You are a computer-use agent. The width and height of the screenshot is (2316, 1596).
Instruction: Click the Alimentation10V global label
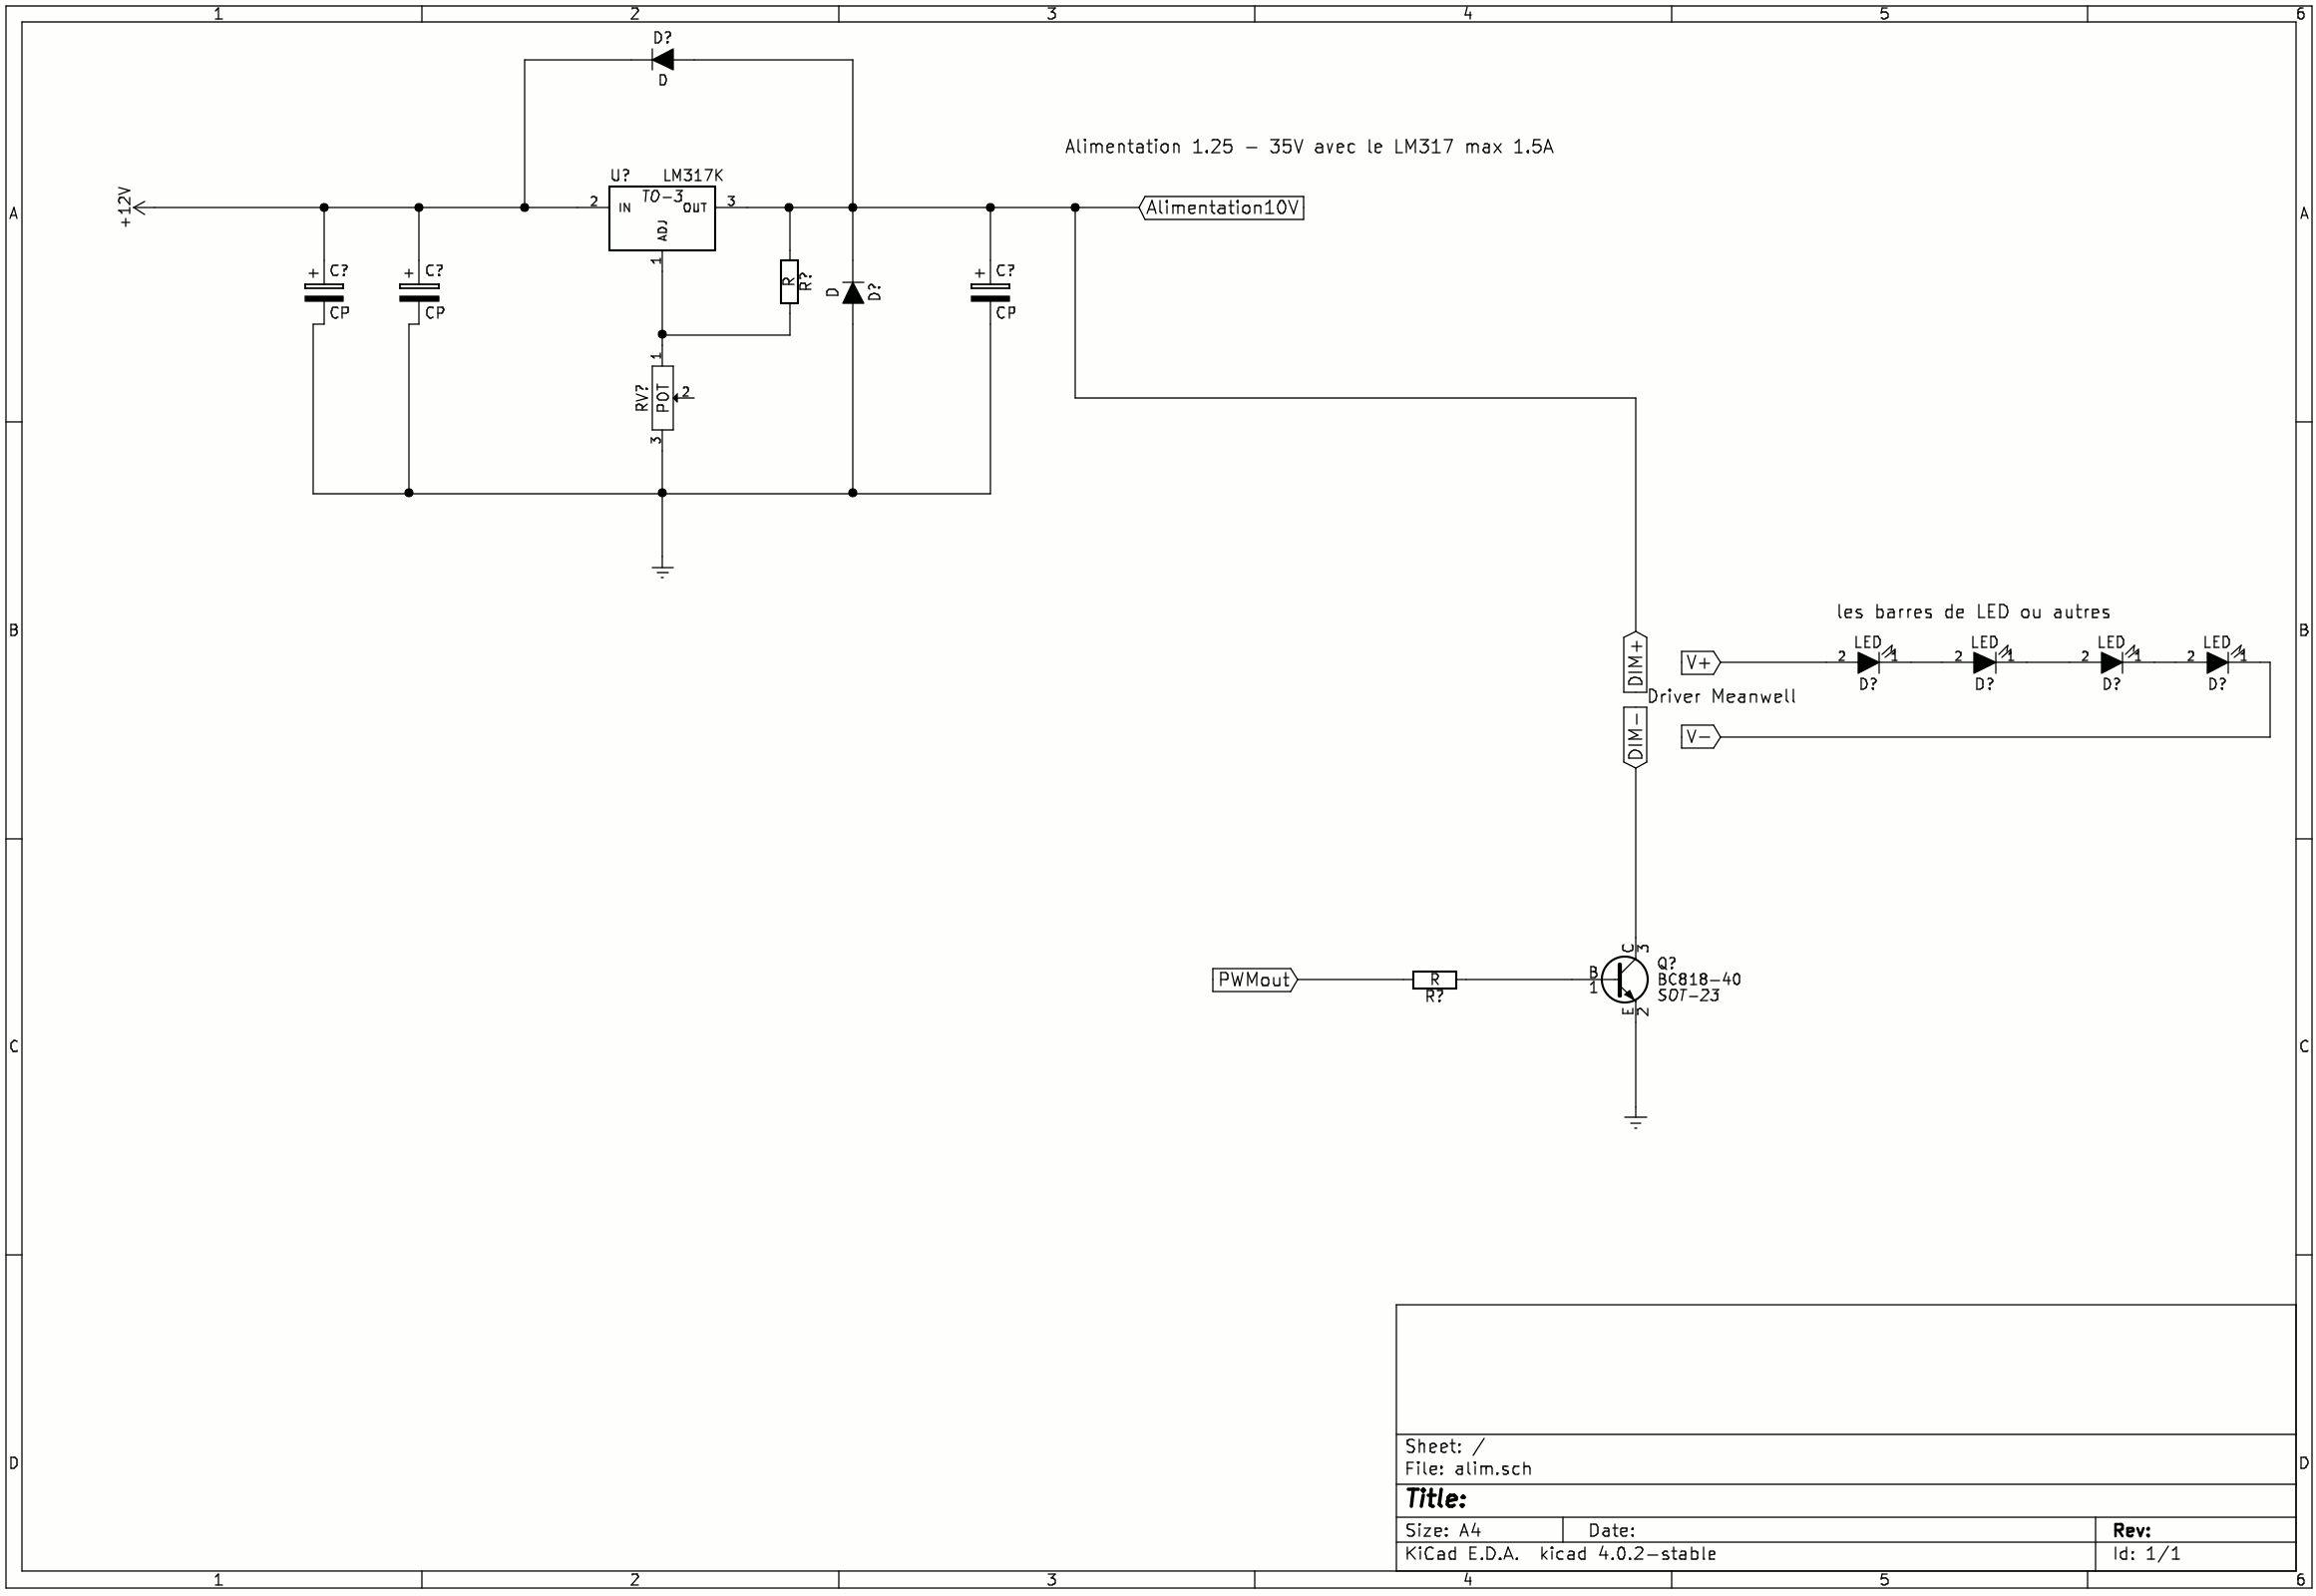[x=1222, y=208]
